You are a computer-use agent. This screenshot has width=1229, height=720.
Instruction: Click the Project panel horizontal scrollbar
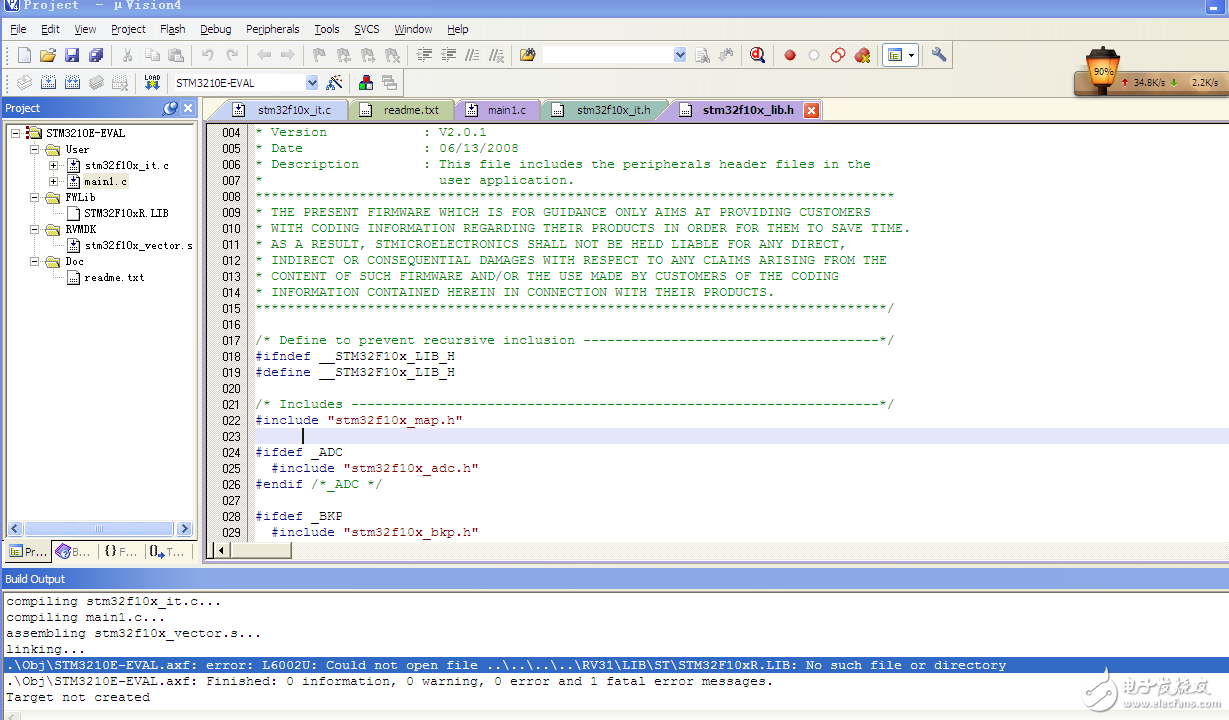point(99,528)
